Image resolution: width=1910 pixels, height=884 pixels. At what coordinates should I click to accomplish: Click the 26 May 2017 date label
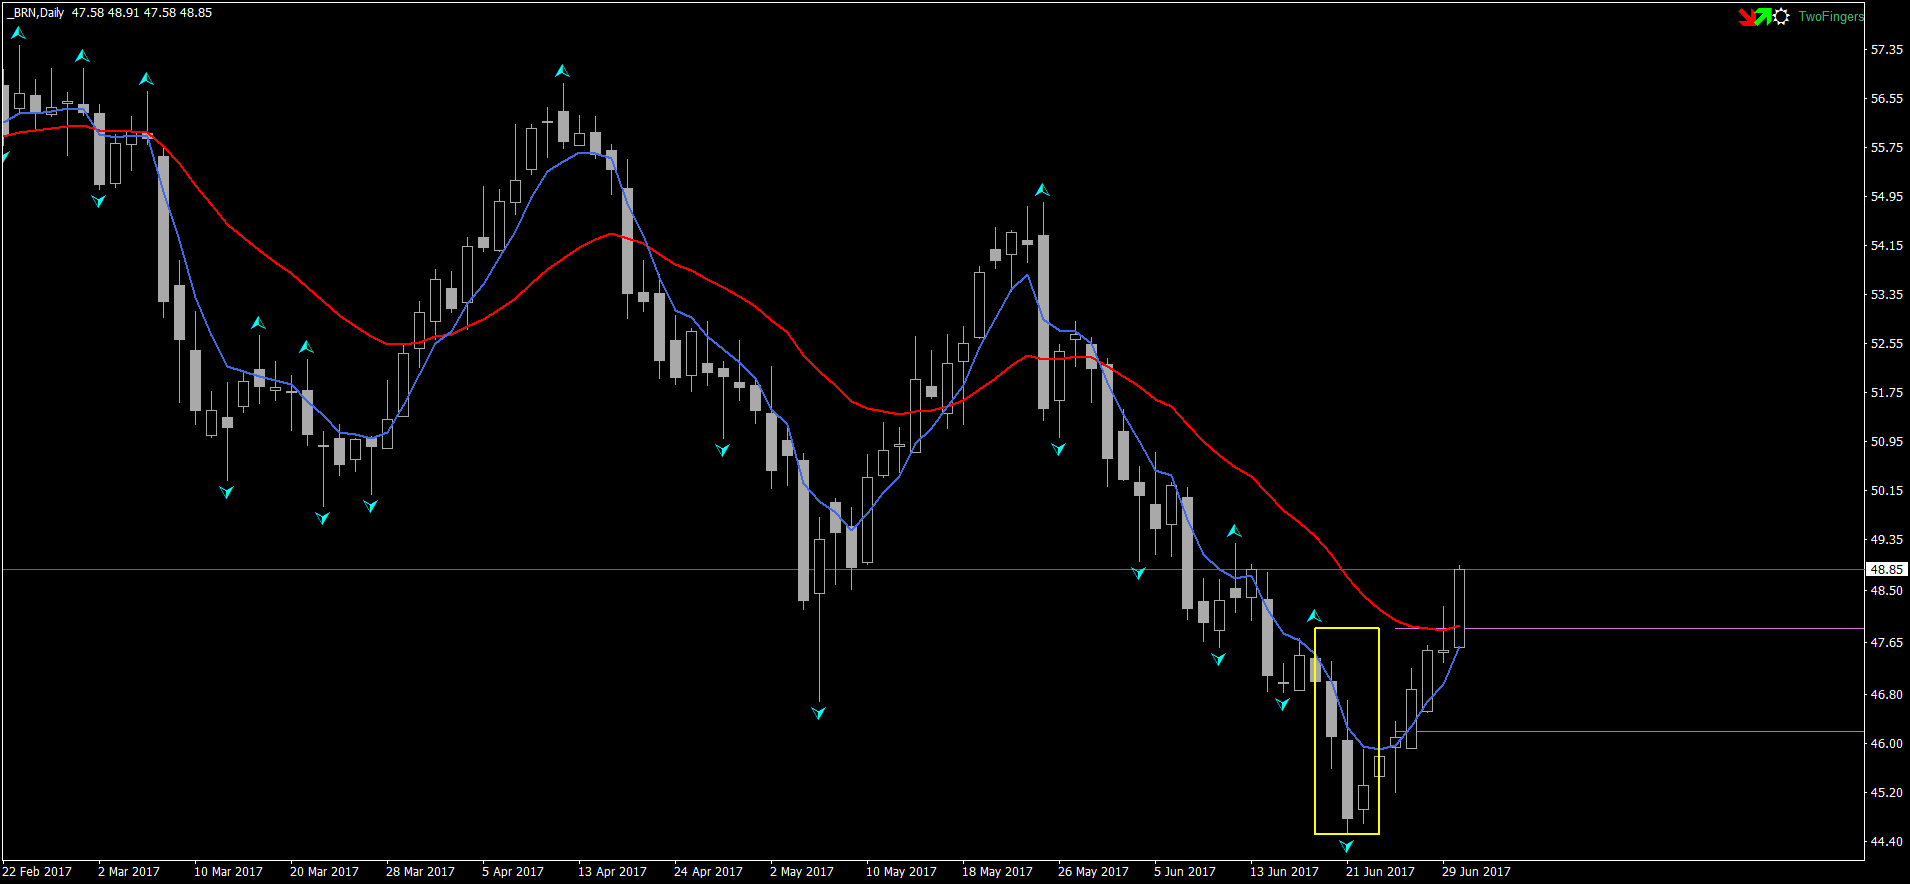pyautogui.click(x=1093, y=871)
